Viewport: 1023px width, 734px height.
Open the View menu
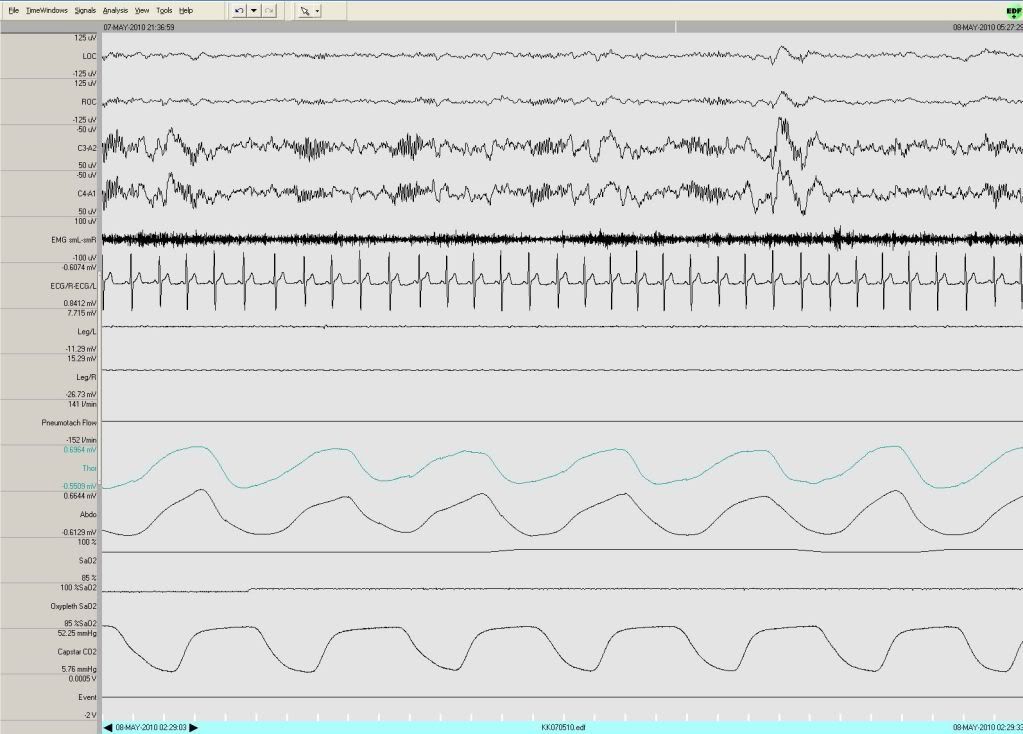tap(142, 10)
